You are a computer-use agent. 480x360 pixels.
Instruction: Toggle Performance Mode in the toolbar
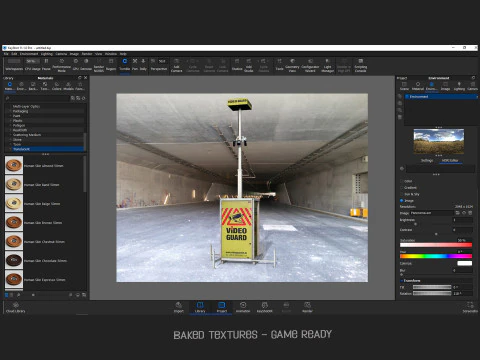pyautogui.click(x=61, y=65)
